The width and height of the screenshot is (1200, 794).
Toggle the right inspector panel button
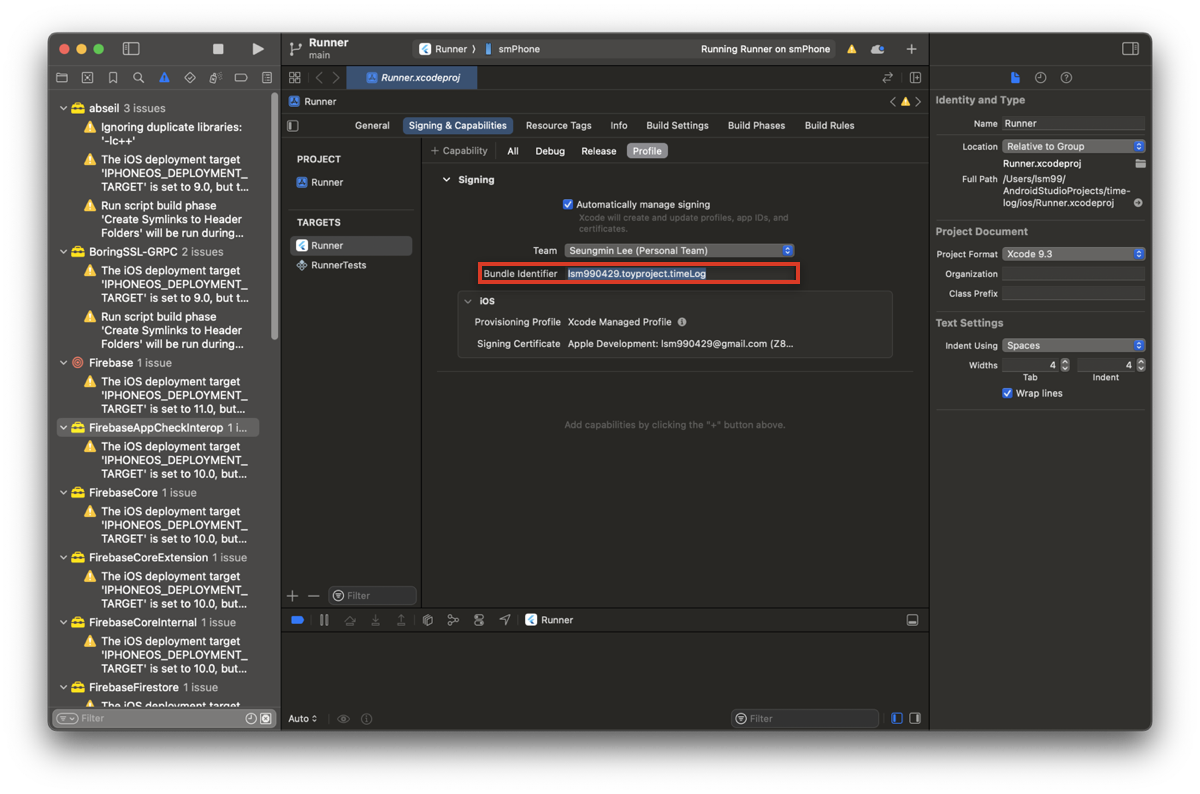pyautogui.click(x=1130, y=49)
